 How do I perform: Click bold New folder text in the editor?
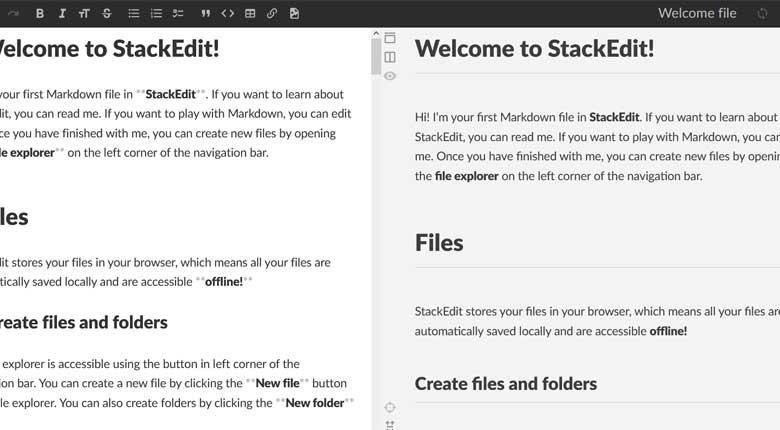tap(315, 403)
